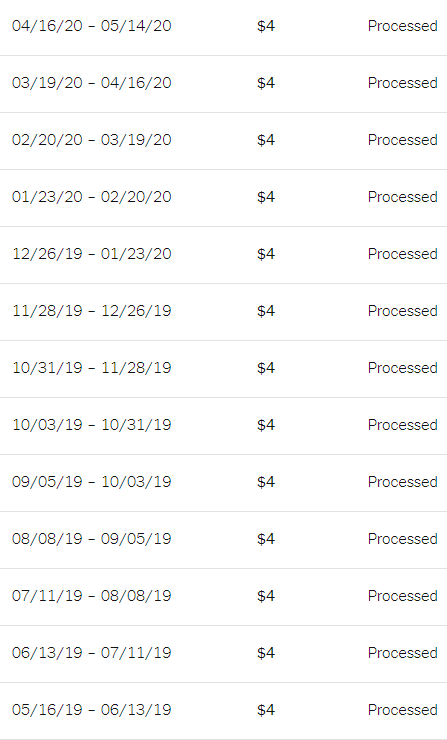Select the 10/31/19 - 11/28/19 period

point(92,368)
